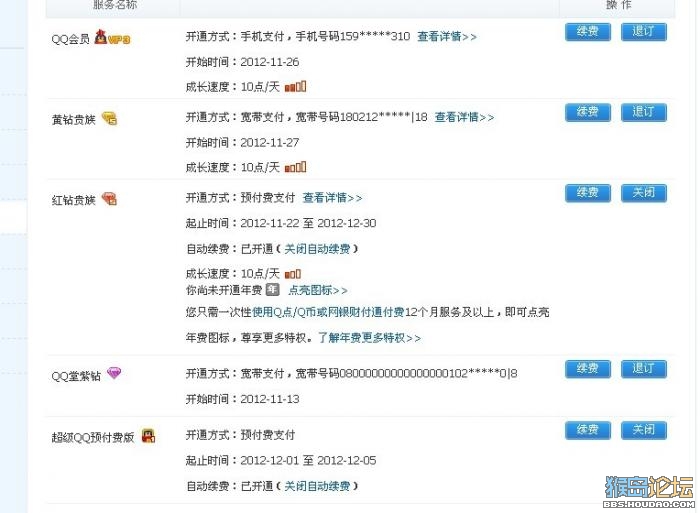The image size is (700, 513).
Task: Click 使用Q点/Q币或网银财付通付费 link
Action: coord(328,312)
